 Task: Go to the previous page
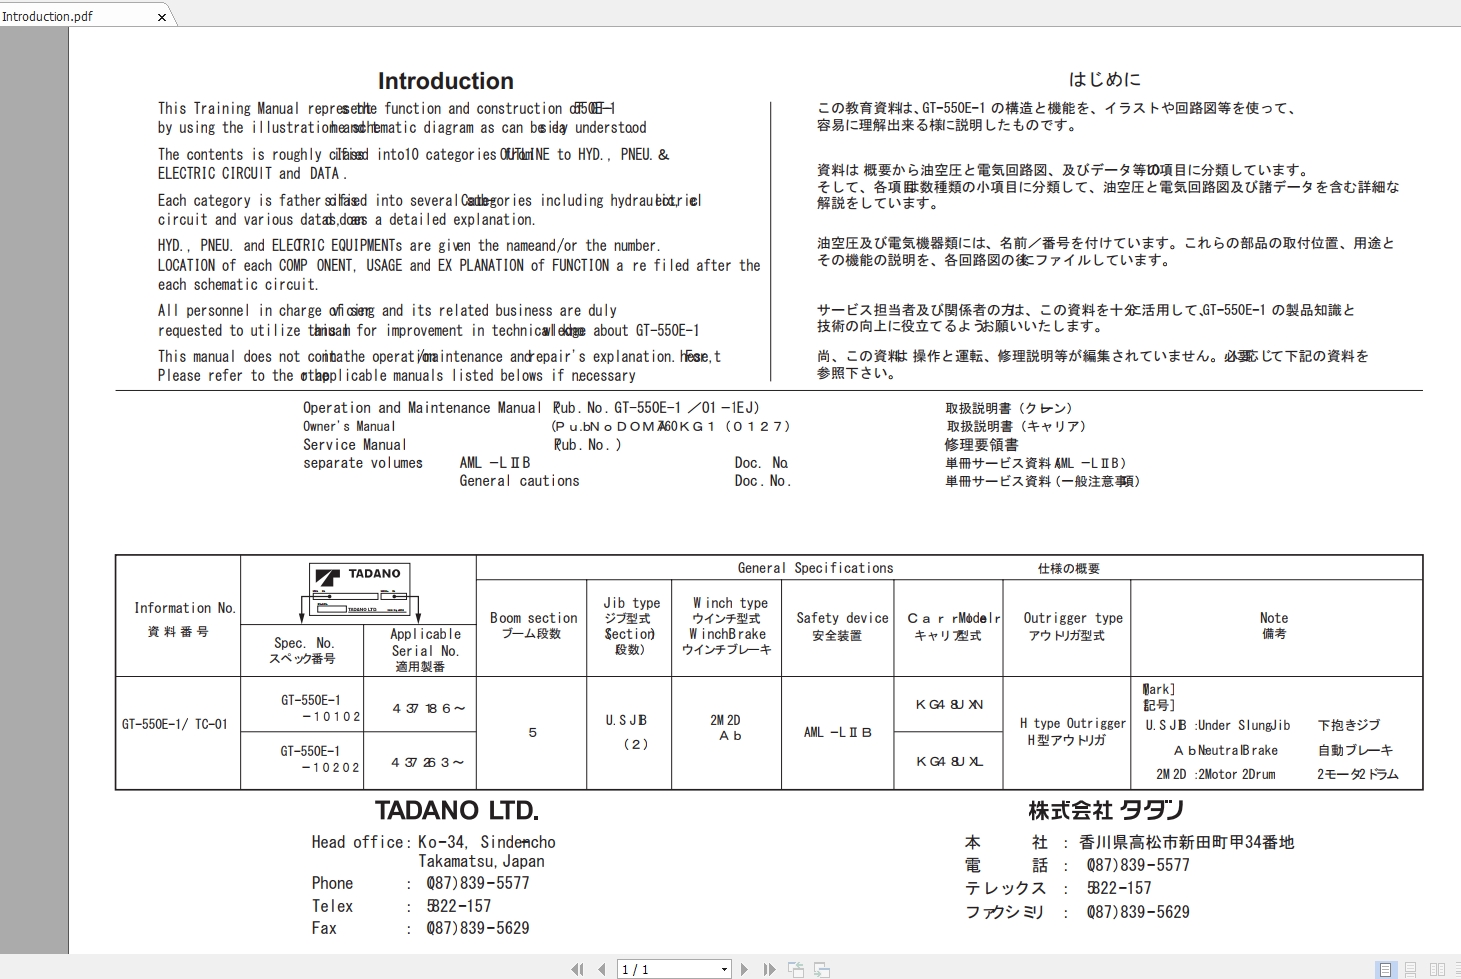(x=601, y=969)
